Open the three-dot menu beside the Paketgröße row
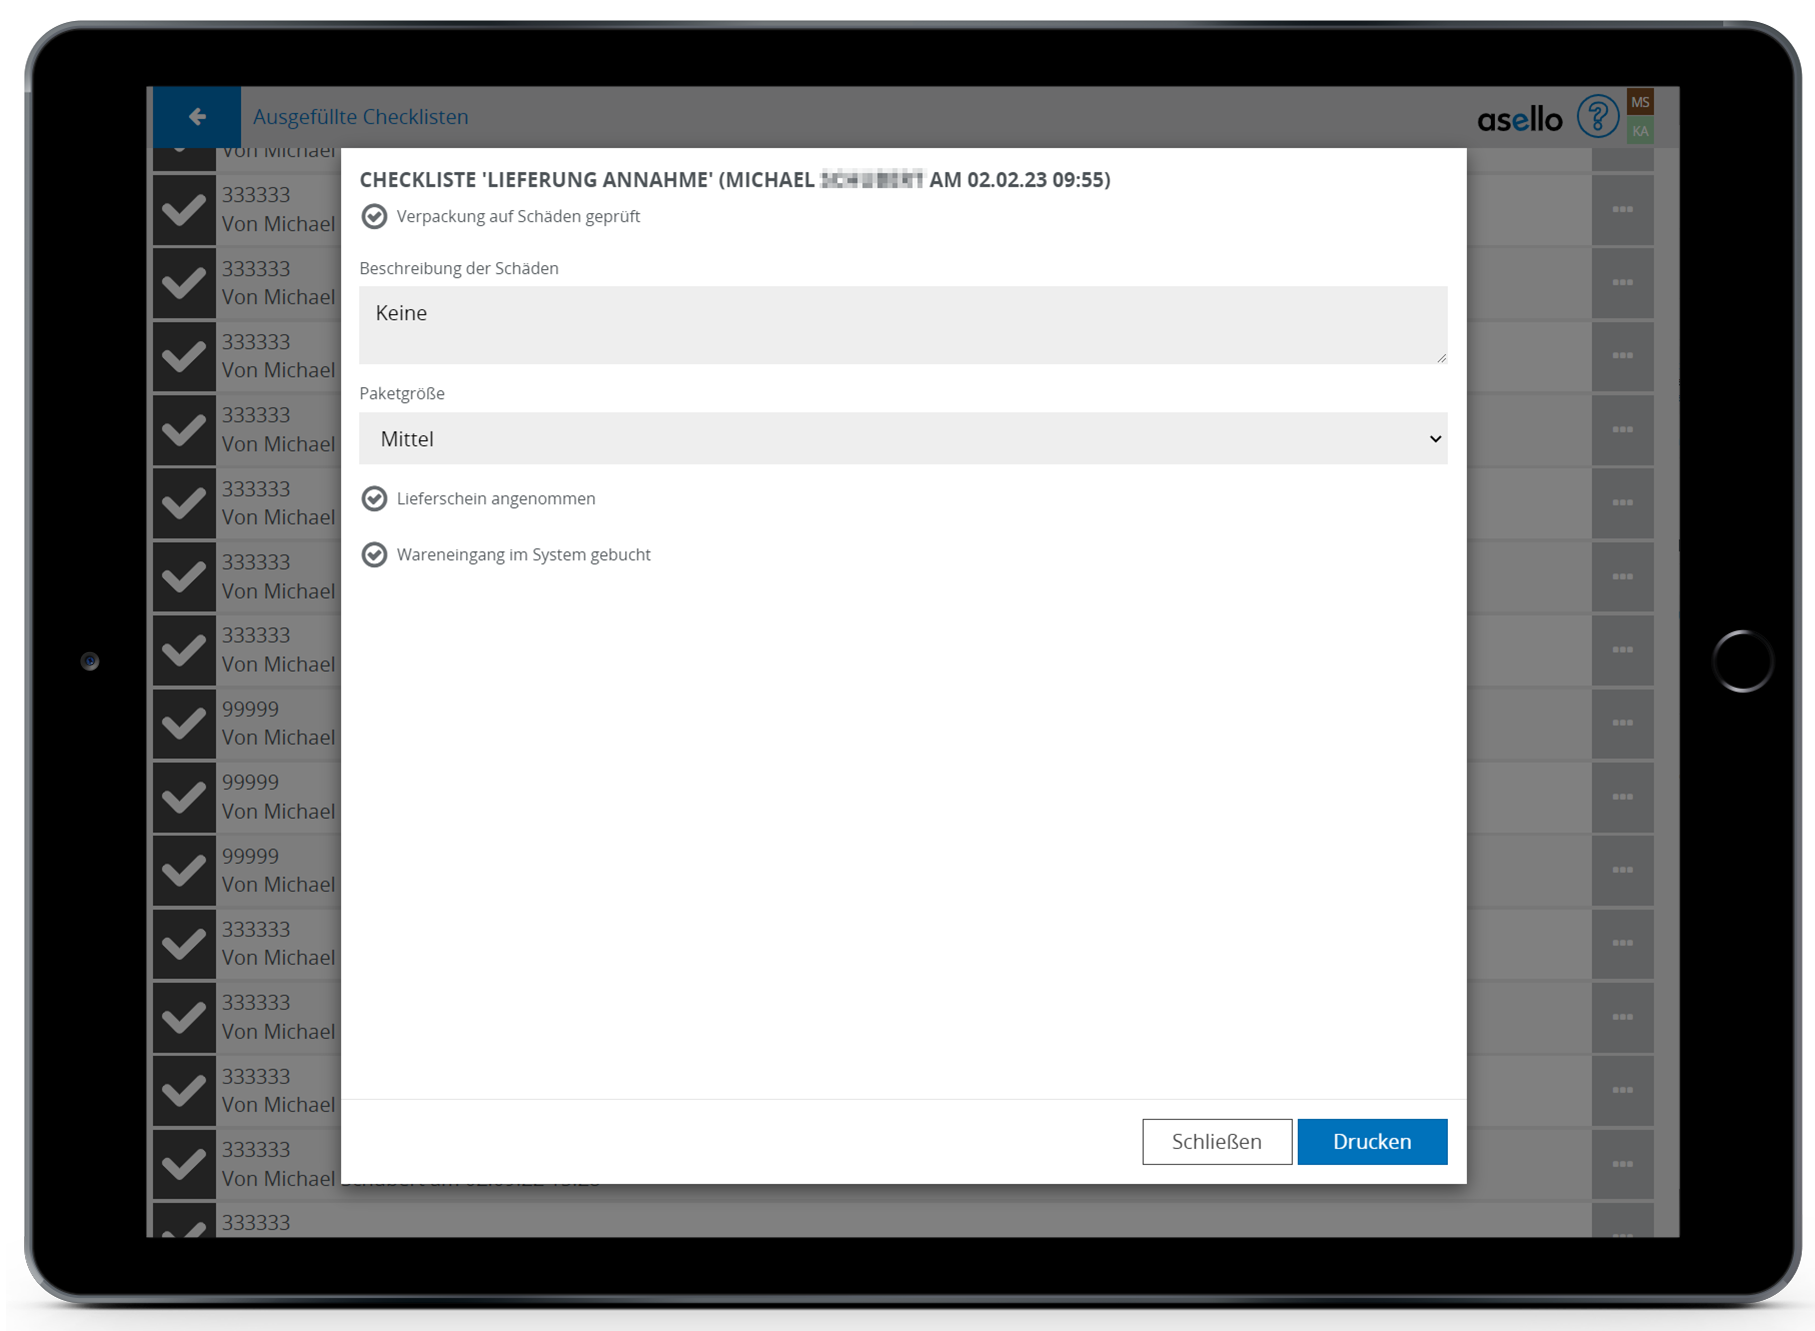The image size is (1815, 1331). click(x=1622, y=430)
